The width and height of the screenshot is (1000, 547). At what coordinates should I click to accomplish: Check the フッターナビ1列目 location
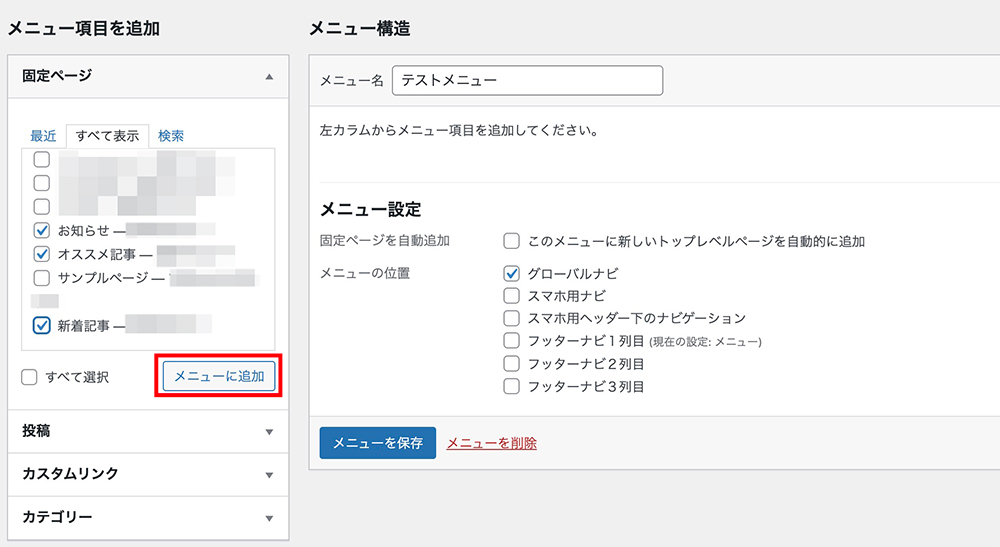[x=511, y=340]
